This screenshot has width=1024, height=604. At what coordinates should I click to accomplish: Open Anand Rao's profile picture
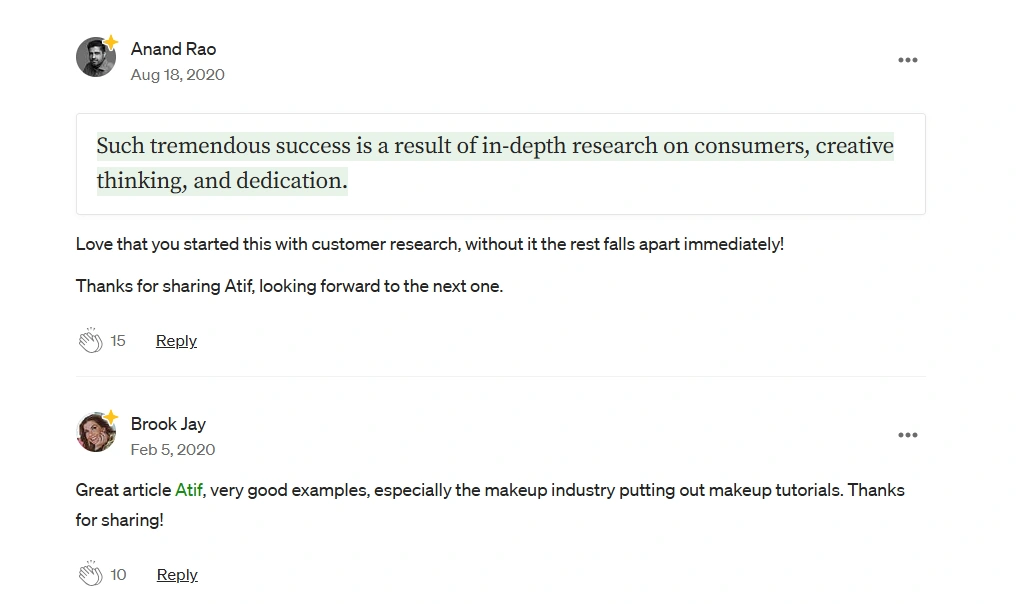pyautogui.click(x=95, y=57)
